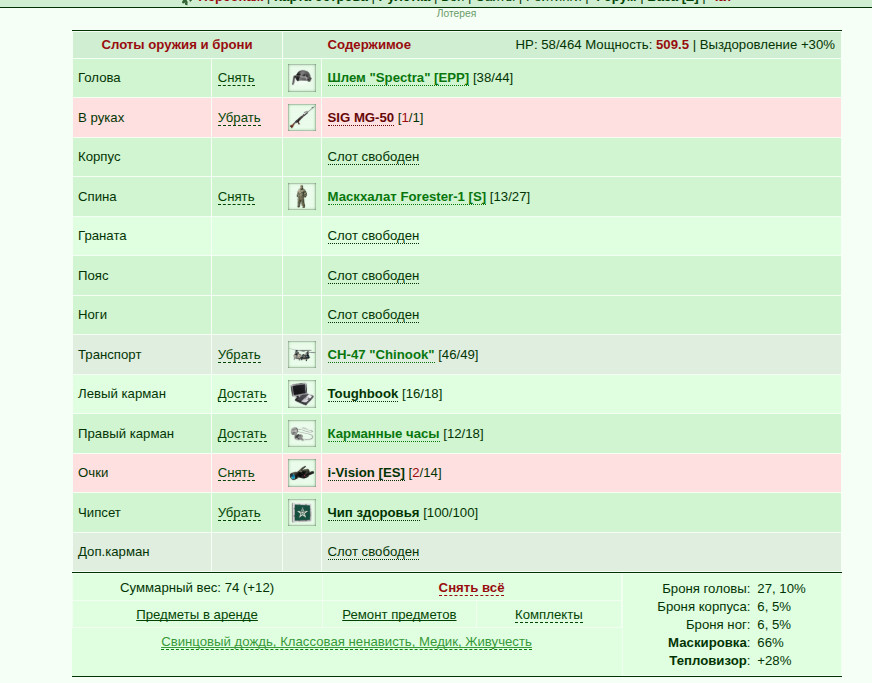Viewport: 872px width, 683px height.
Task: Click the Граната slot label
Action: [x=102, y=236]
